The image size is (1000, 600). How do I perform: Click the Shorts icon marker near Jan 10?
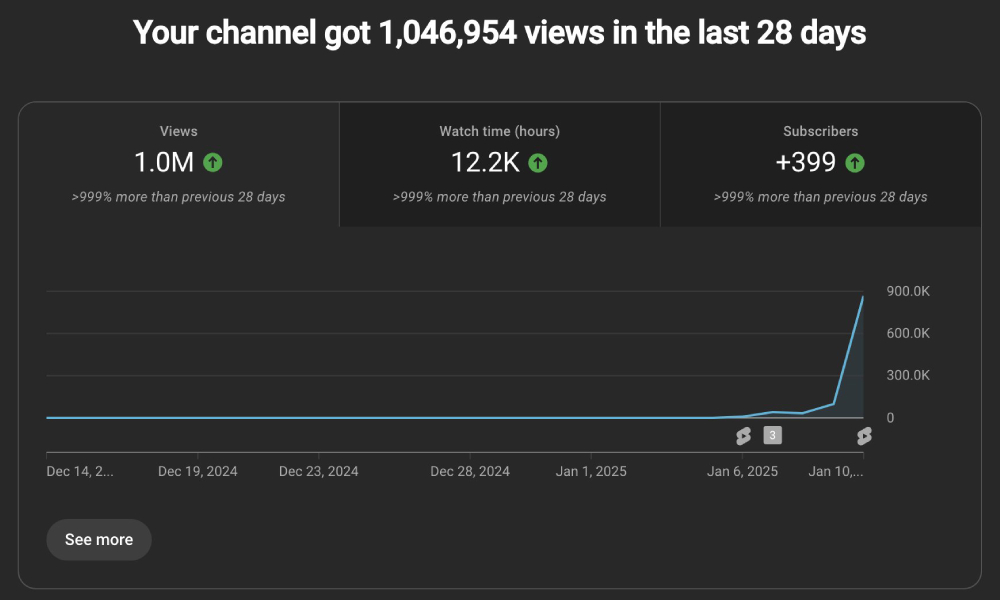tap(864, 436)
